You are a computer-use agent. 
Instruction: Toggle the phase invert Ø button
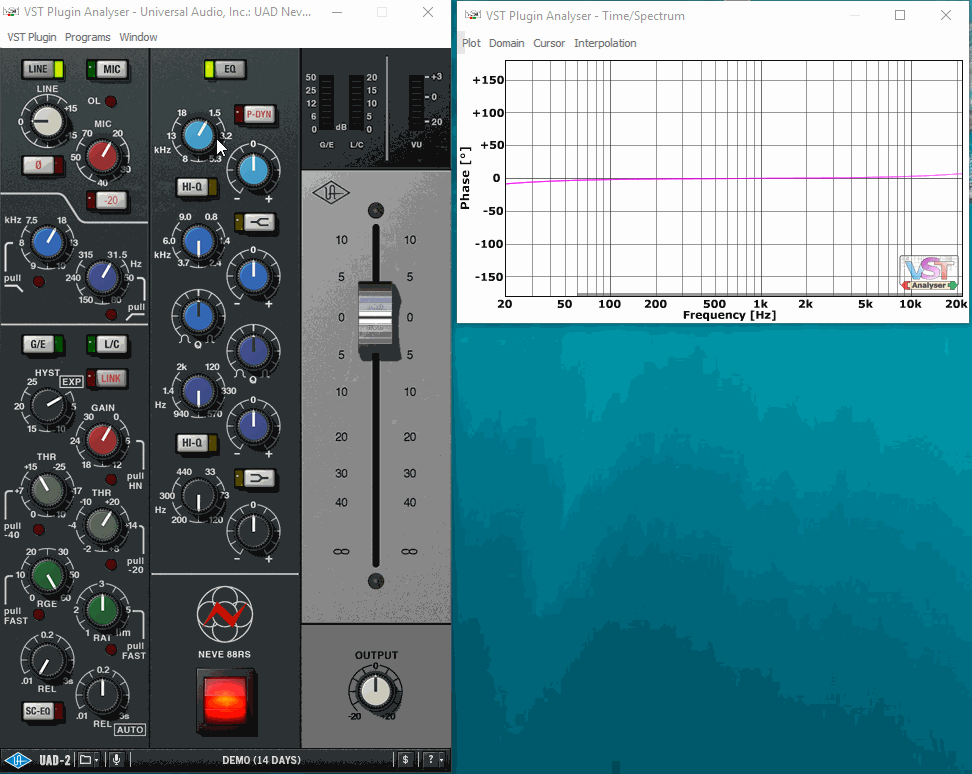click(43, 165)
